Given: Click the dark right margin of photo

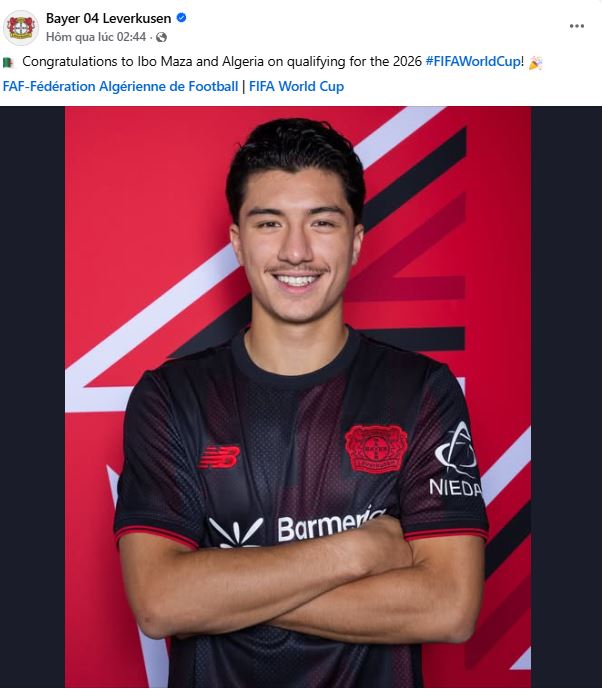Looking at the screenshot, I should [567, 397].
